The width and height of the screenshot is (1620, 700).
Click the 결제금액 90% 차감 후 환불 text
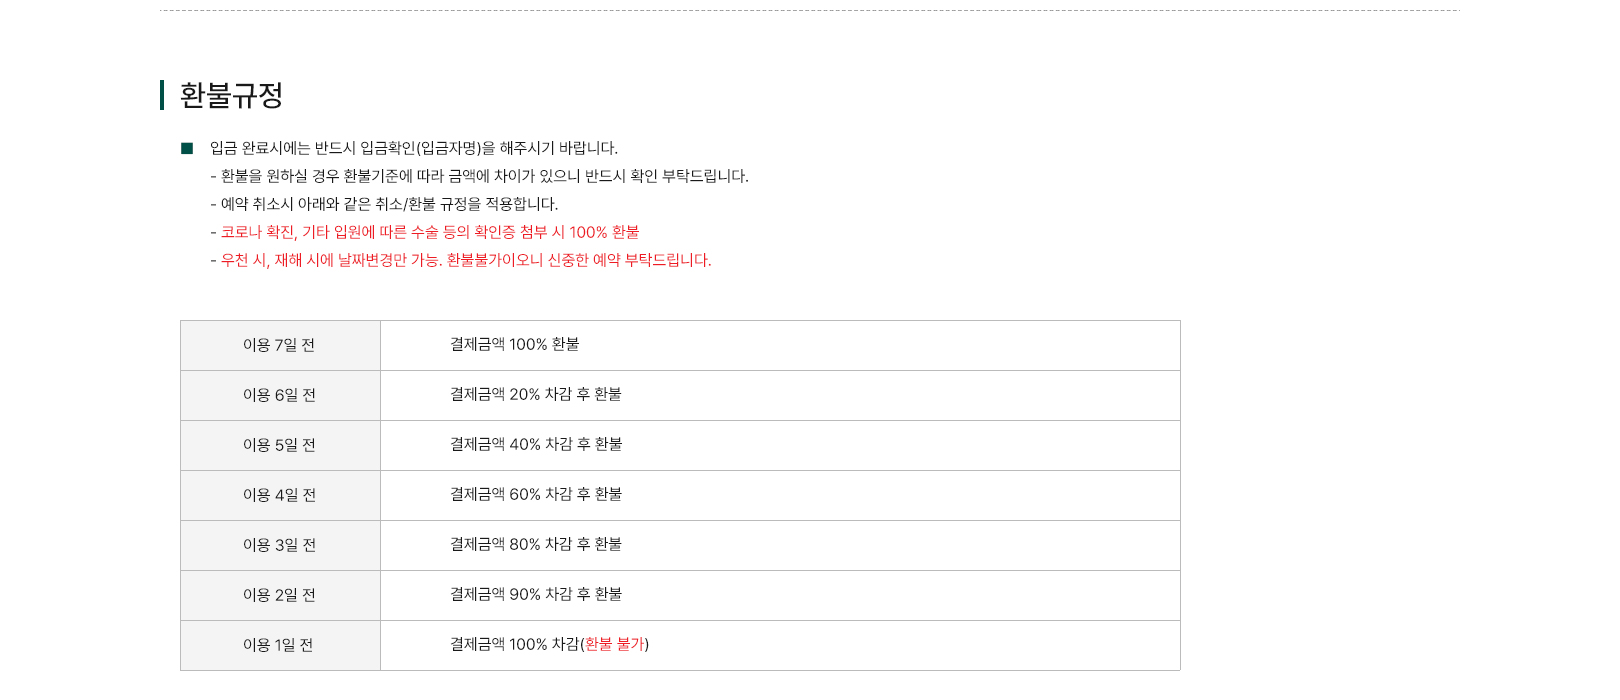pyautogui.click(x=535, y=594)
